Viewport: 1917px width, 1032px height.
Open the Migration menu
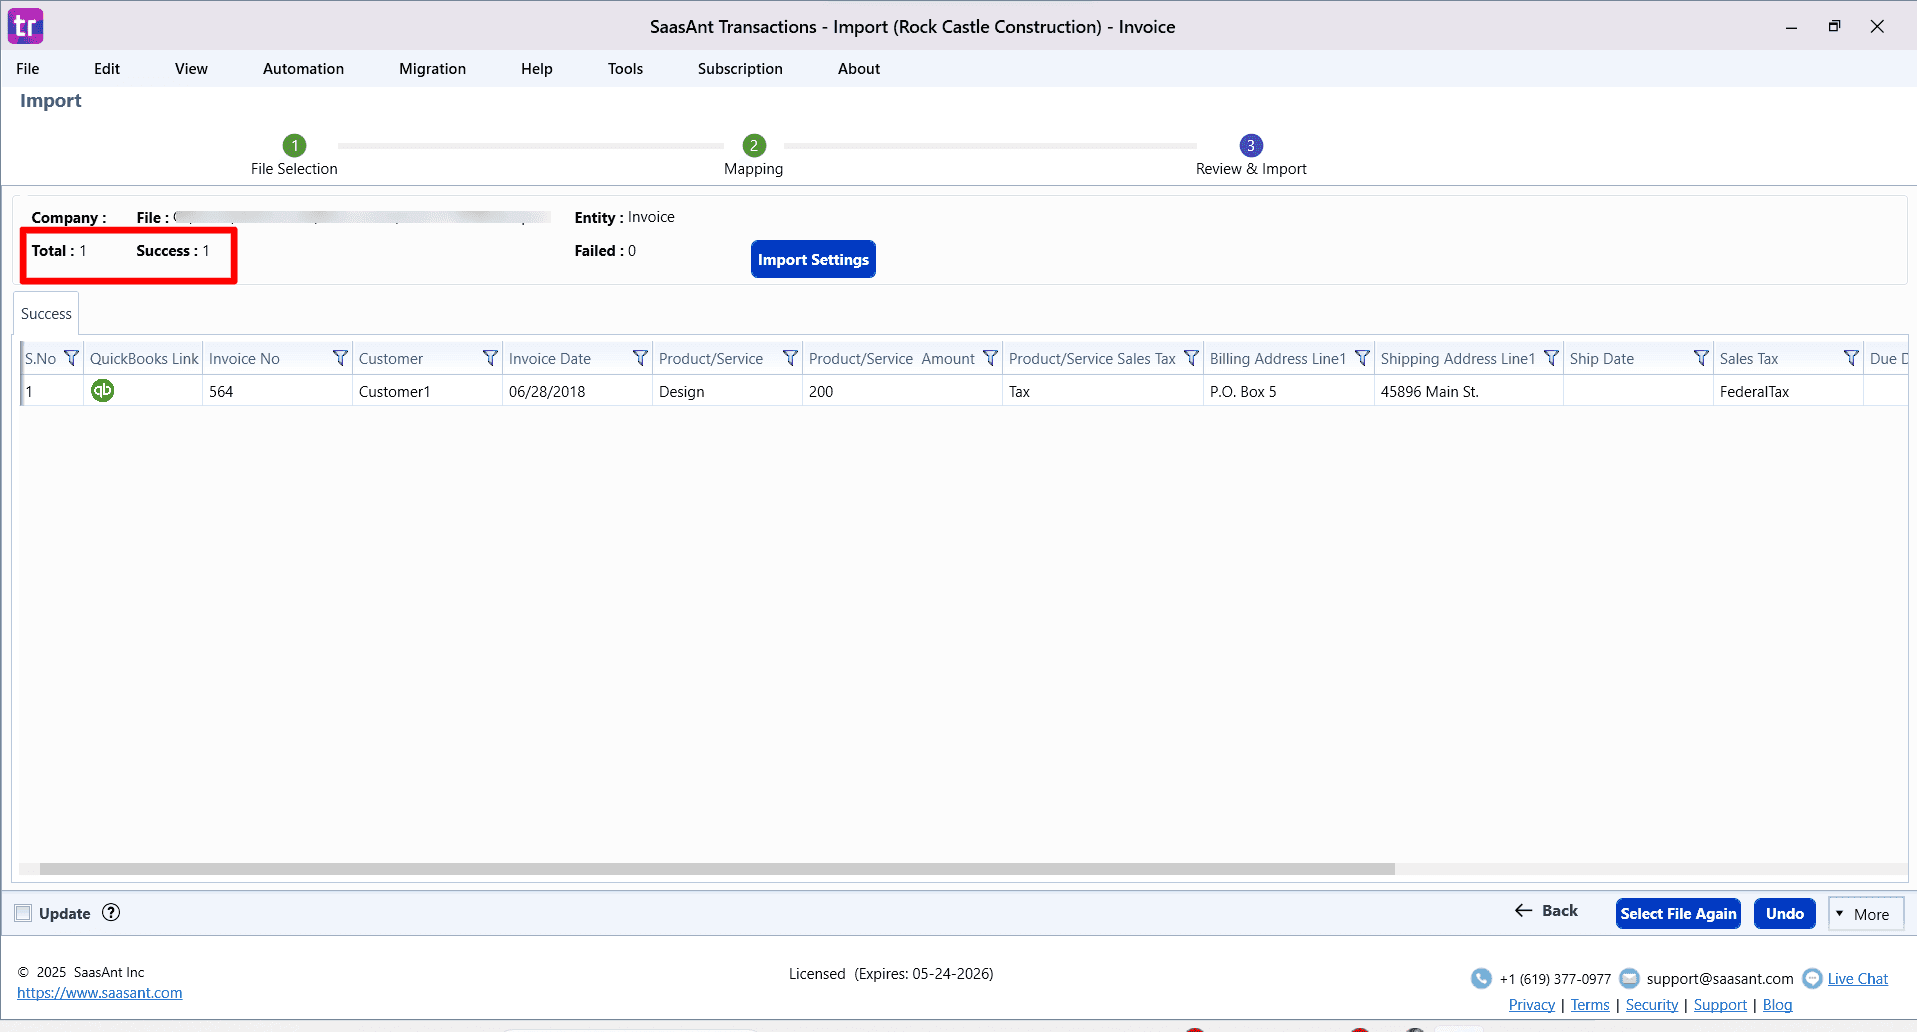tap(431, 68)
